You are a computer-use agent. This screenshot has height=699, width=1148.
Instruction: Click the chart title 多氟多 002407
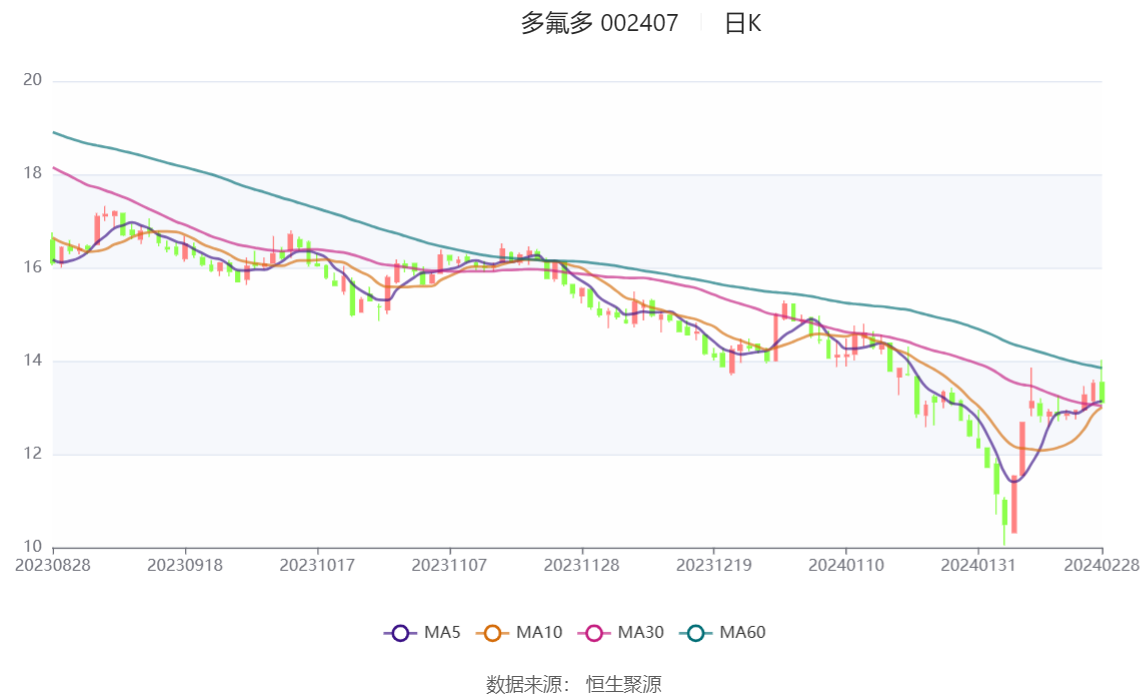tap(600, 23)
